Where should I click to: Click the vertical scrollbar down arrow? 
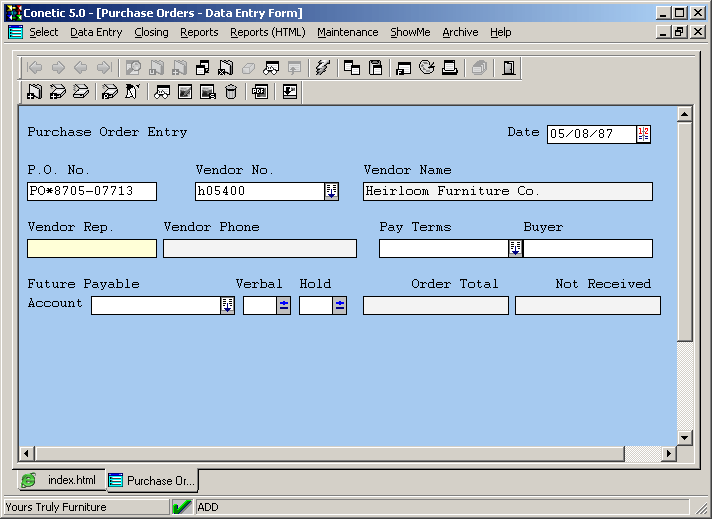(684, 437)
